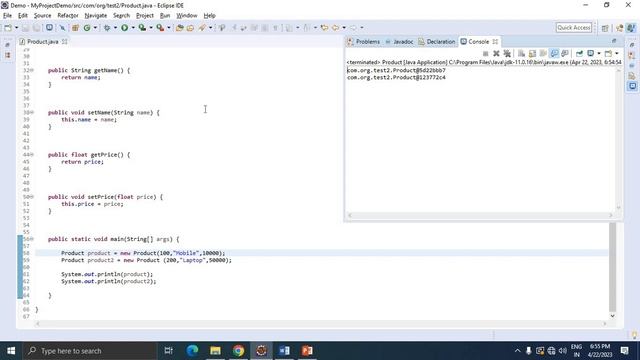Open the External Tools dropdown arrow
This screenshot has width=640, height=360.
click(169, 28)
